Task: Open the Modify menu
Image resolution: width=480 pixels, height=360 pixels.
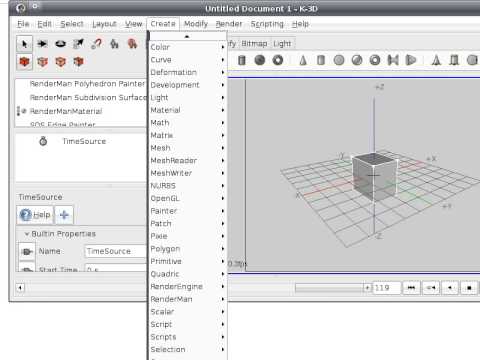Action: pyautogui.click(x=196, y=24)
